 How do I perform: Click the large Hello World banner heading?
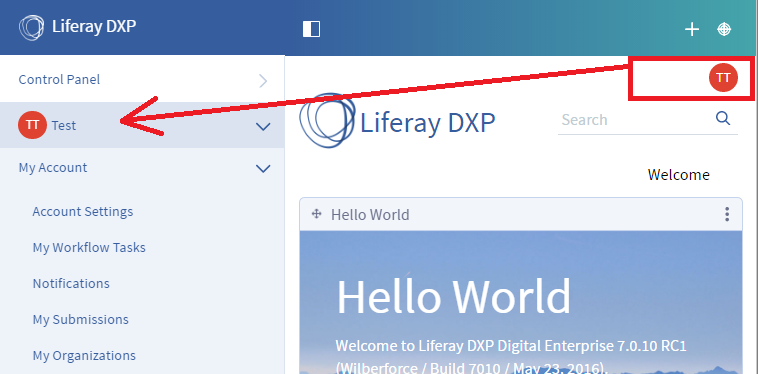(453, 297)
